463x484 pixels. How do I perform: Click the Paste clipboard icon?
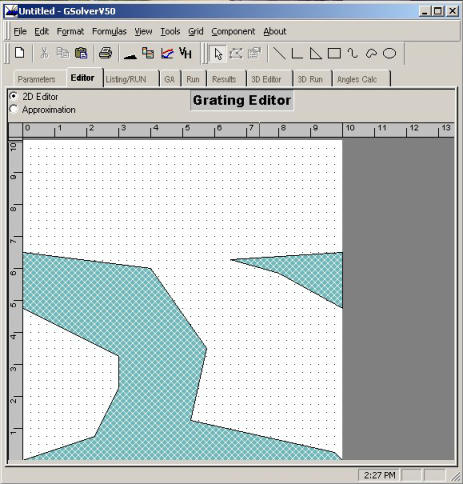(81, 53)
